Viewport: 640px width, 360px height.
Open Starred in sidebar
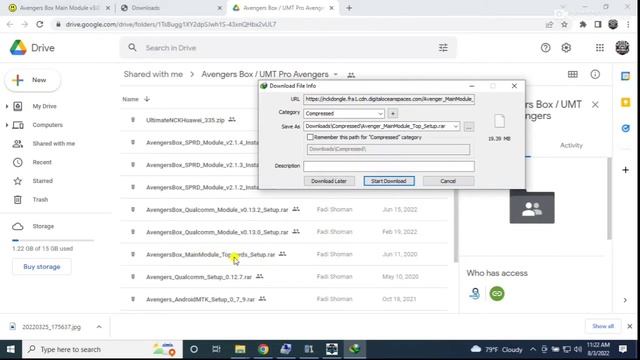tap(42, 181)
